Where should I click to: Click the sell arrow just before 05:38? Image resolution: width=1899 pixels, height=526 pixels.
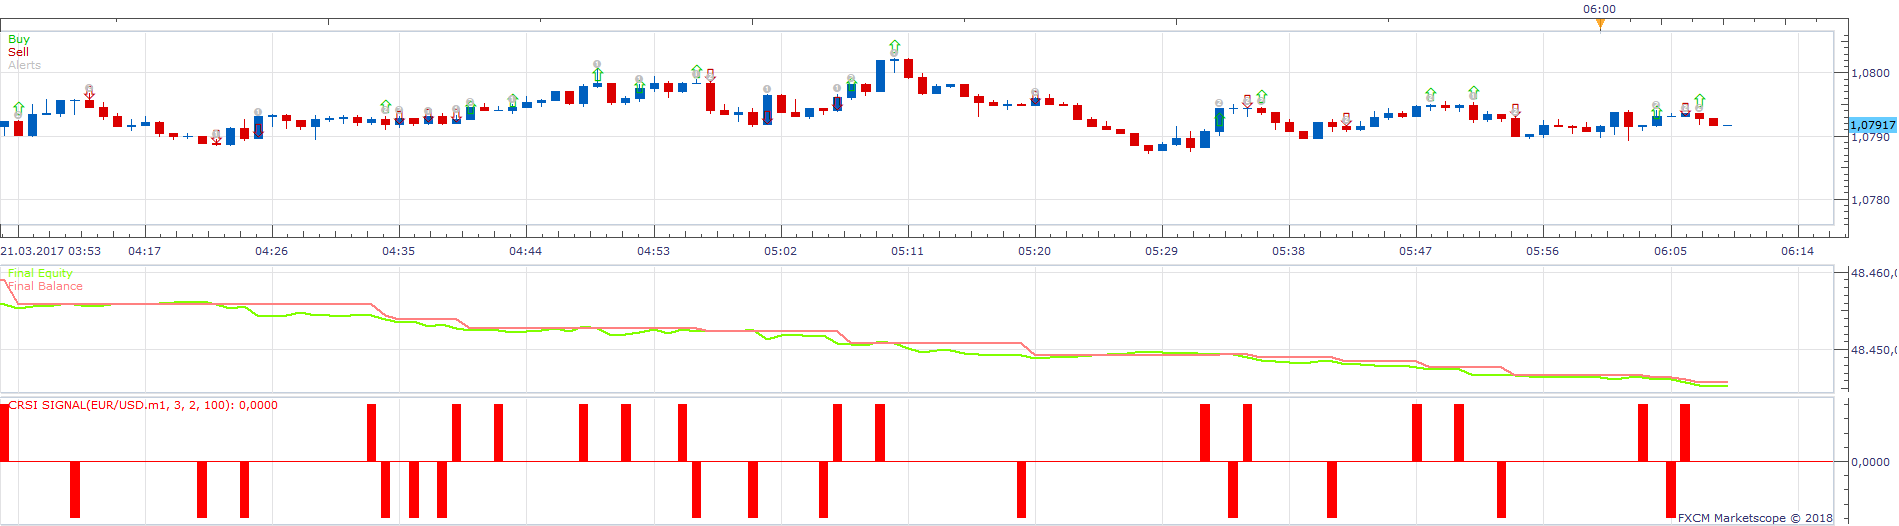coord(1247,102)
